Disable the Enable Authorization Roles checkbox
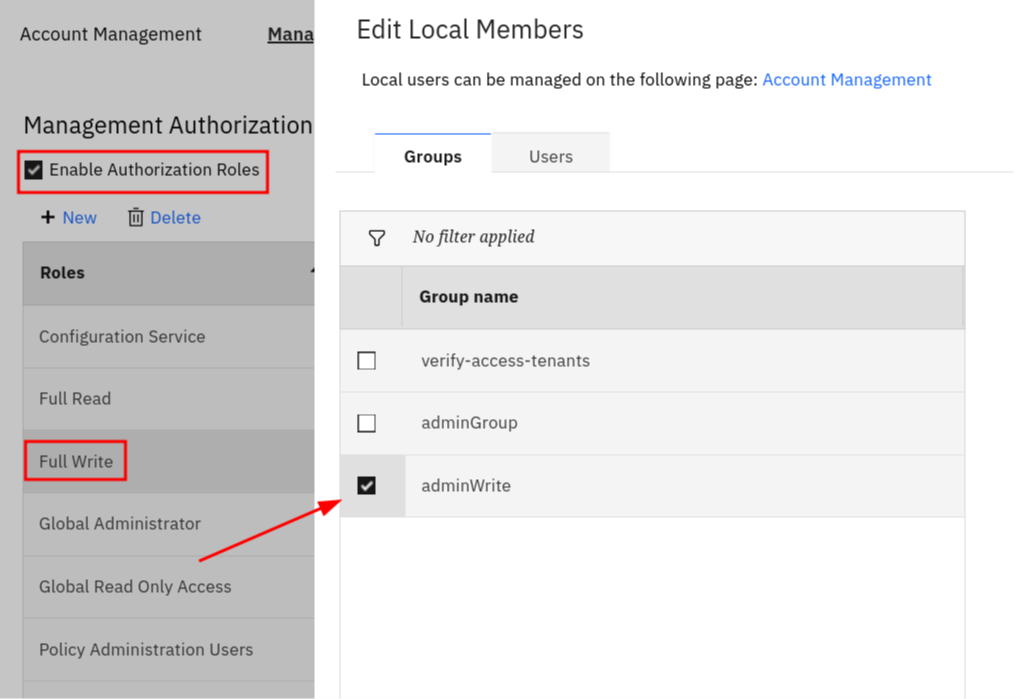The width and height of the screenshot is (1021, 699). pyautogui.click(x=33, y=169)
